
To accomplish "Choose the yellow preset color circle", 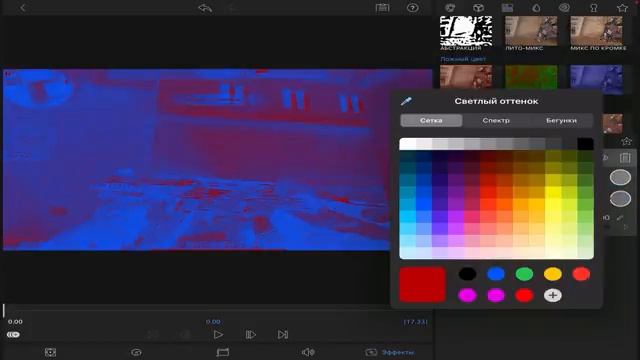I will [553, 274].
